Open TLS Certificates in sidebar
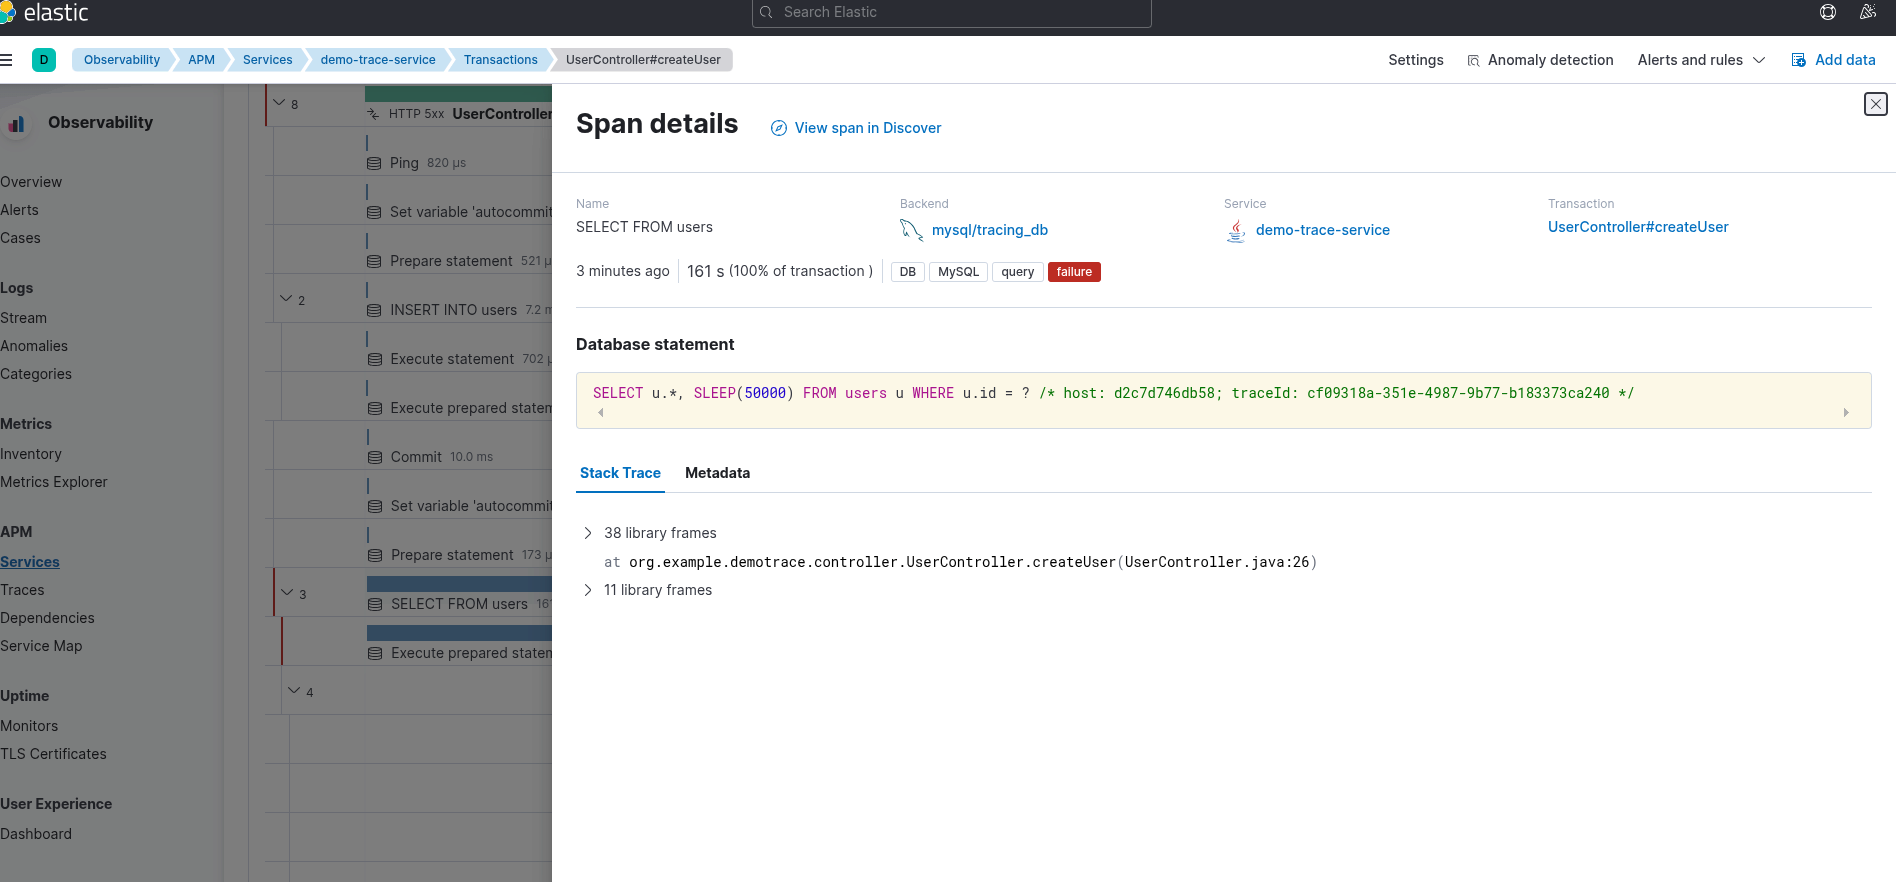The image size is (1896, 882). pyautogui.click(x=53, y=754)
